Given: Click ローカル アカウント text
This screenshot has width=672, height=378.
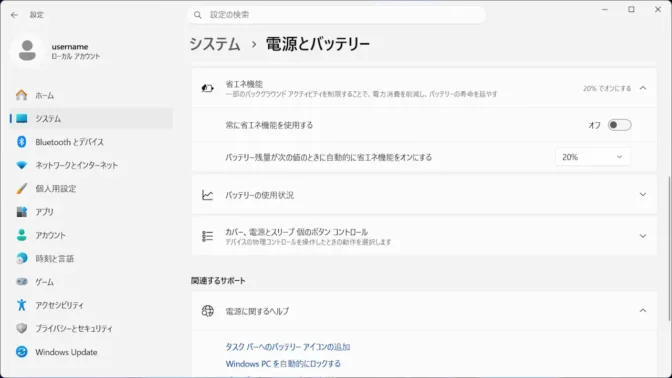Looking at the screenshot, I should click(76, 57).
